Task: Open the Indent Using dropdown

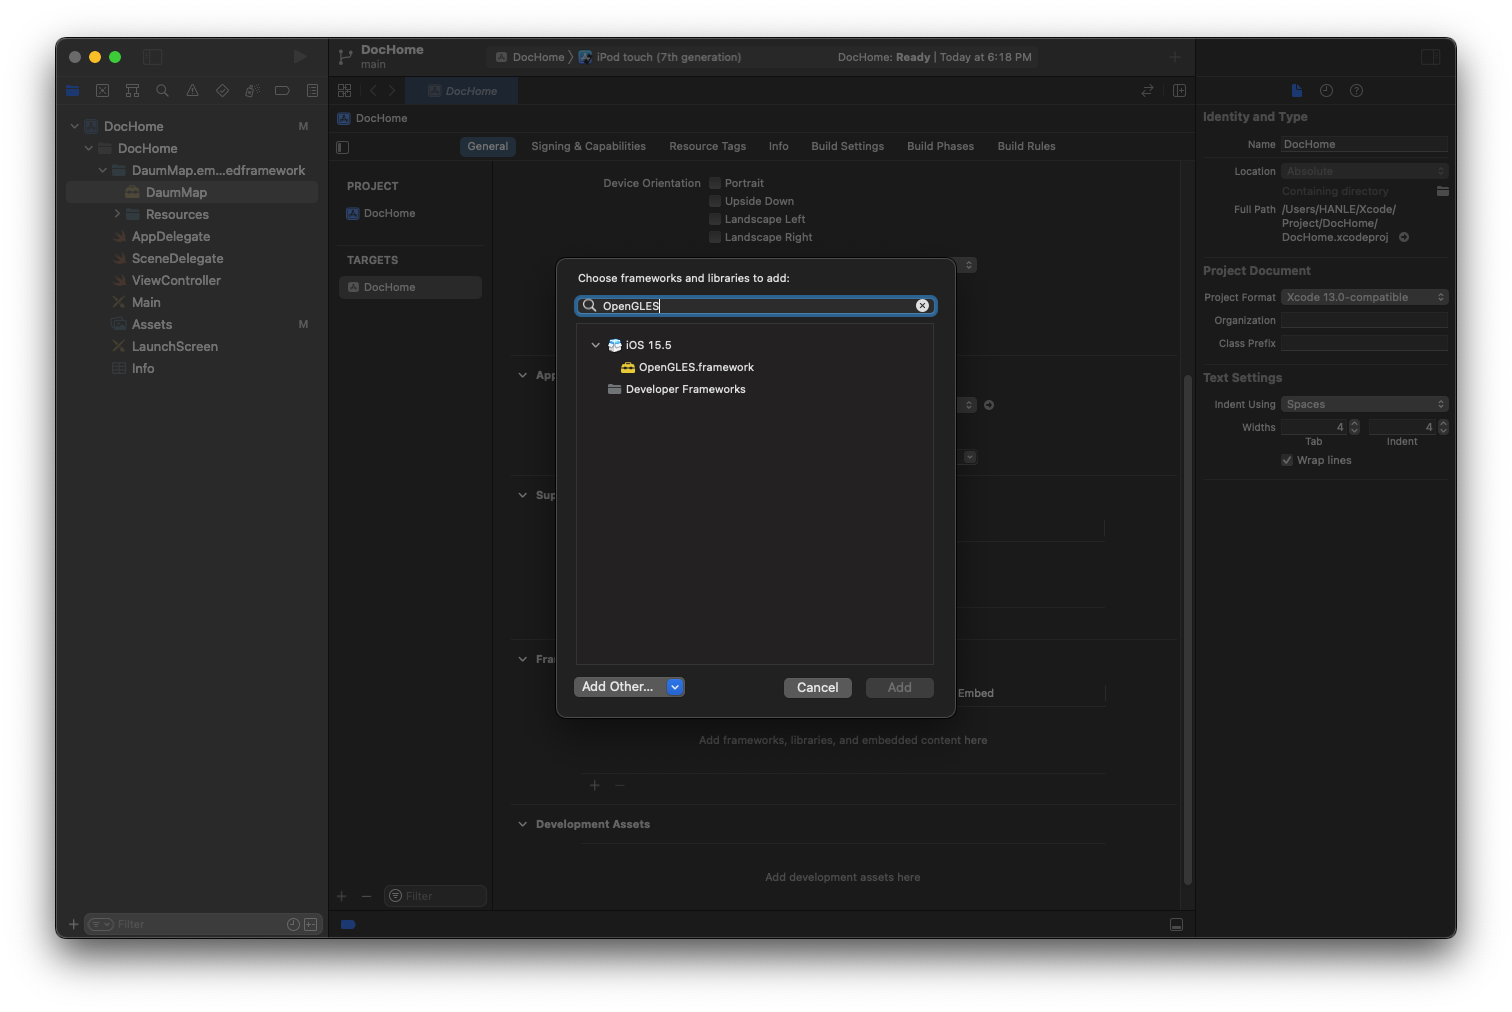Action: 1364,404
